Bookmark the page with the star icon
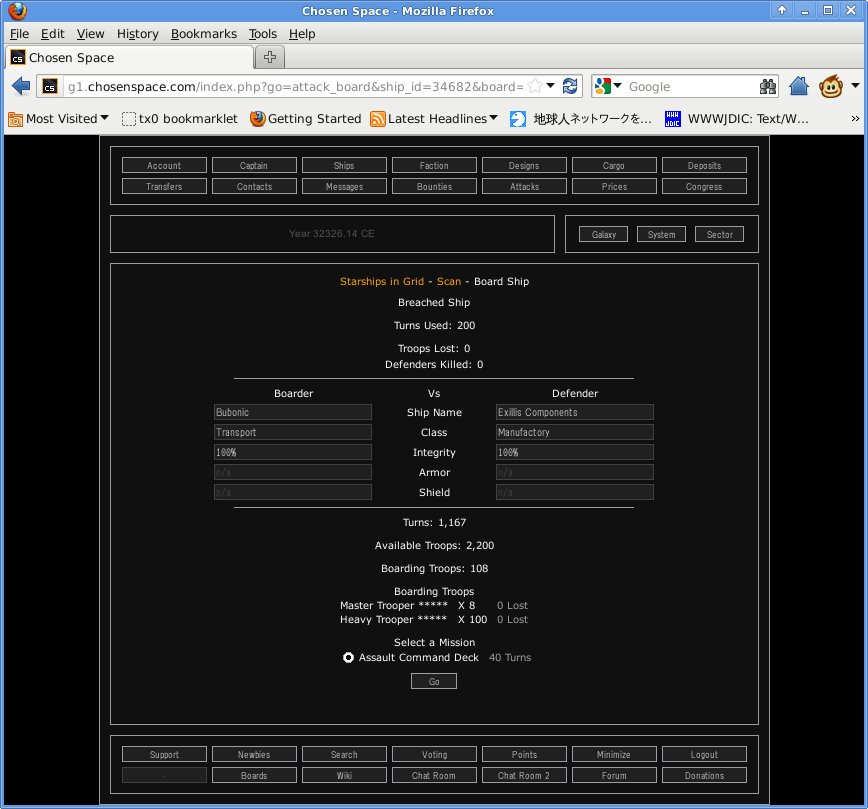This screenshot has height=809, width=868. click(x=535, y=87)
